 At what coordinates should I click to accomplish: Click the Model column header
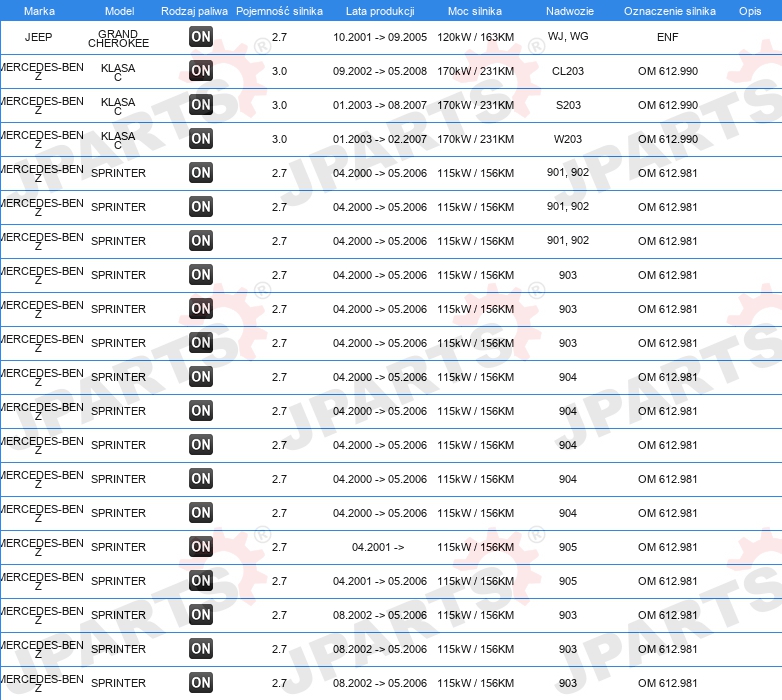(x=120, y=11)
